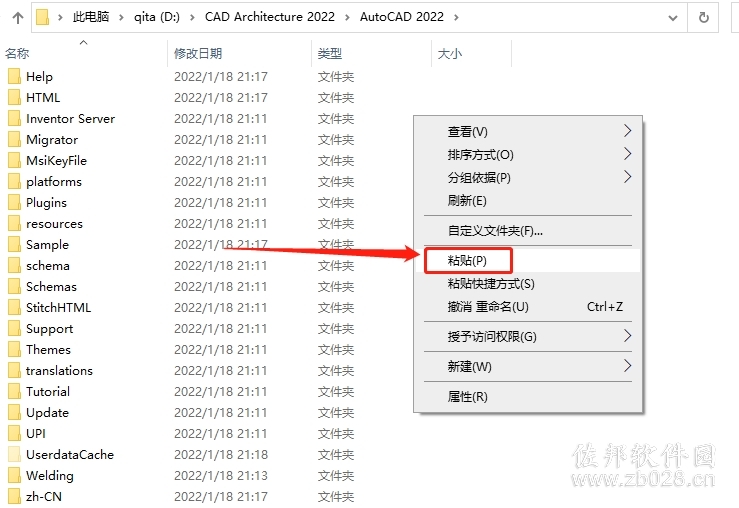Expand chevron after 此电脑 in breadcrumb

coord(122,17)
